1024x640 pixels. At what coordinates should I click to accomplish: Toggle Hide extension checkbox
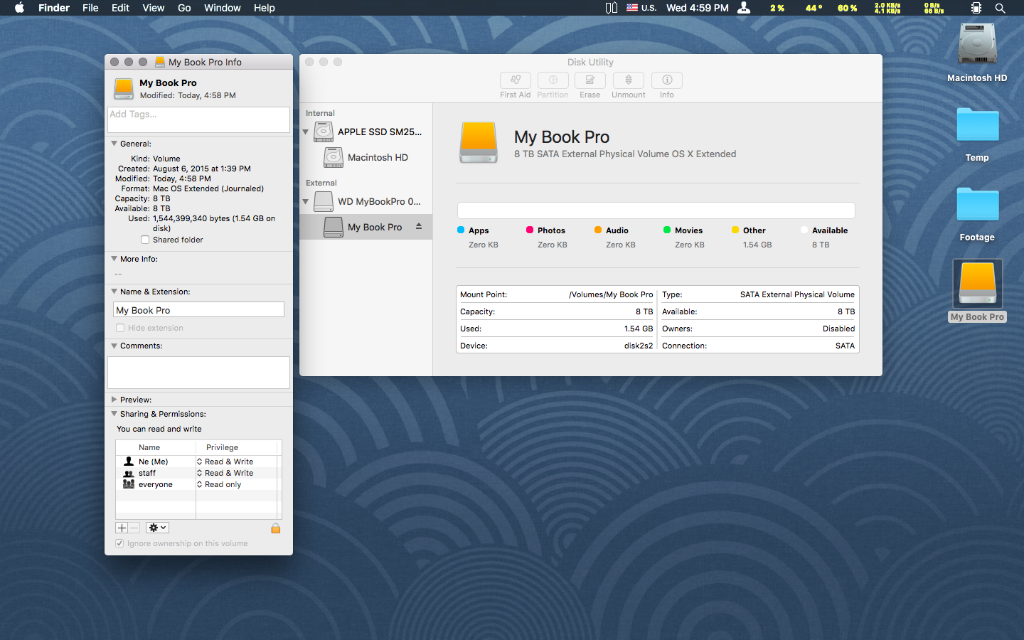pyautogui.click(x=120, y=328)
